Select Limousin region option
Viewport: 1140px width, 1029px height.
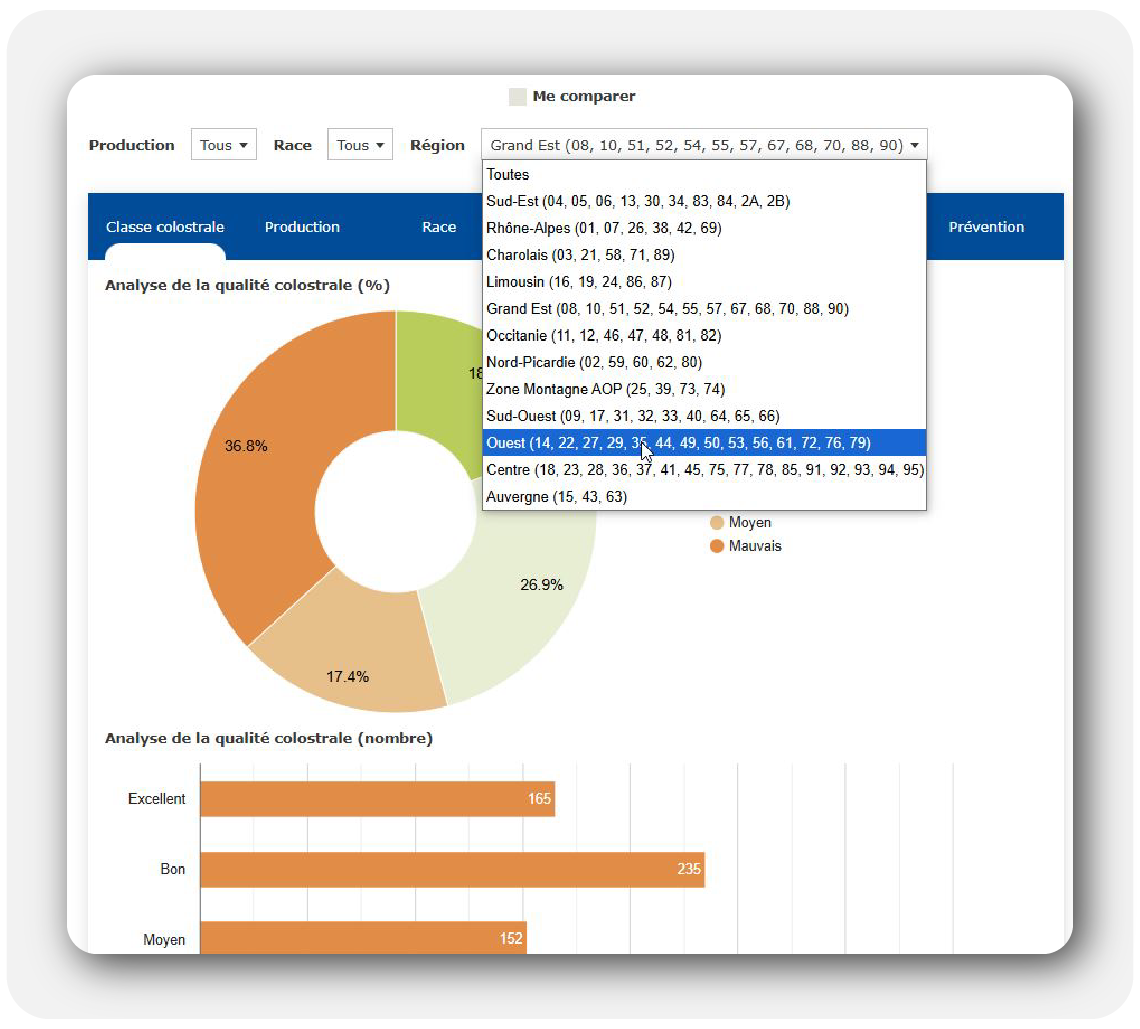click(x=578, y=282)
